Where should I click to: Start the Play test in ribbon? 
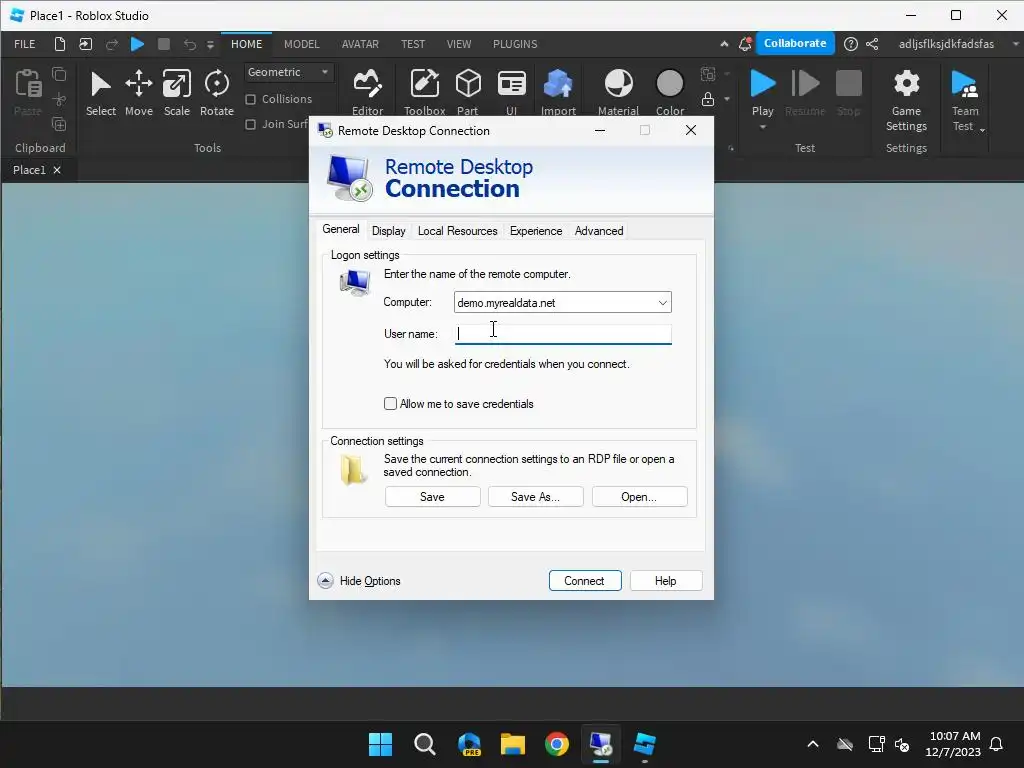tap(763, 85)
